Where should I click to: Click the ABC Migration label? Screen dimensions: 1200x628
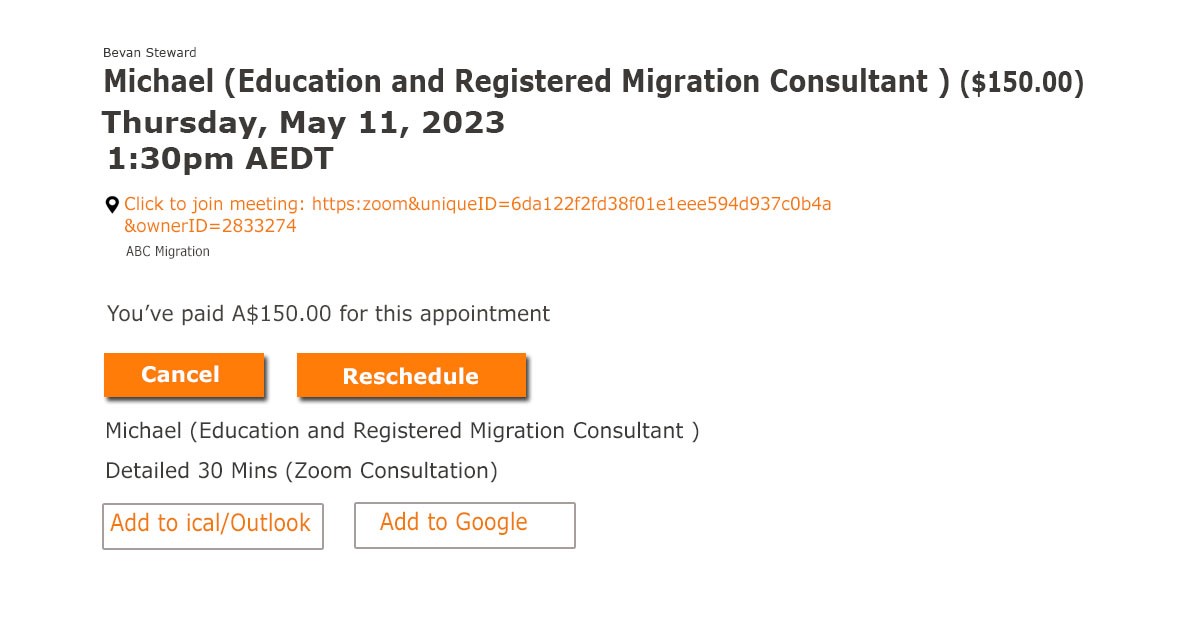[168, 252]
